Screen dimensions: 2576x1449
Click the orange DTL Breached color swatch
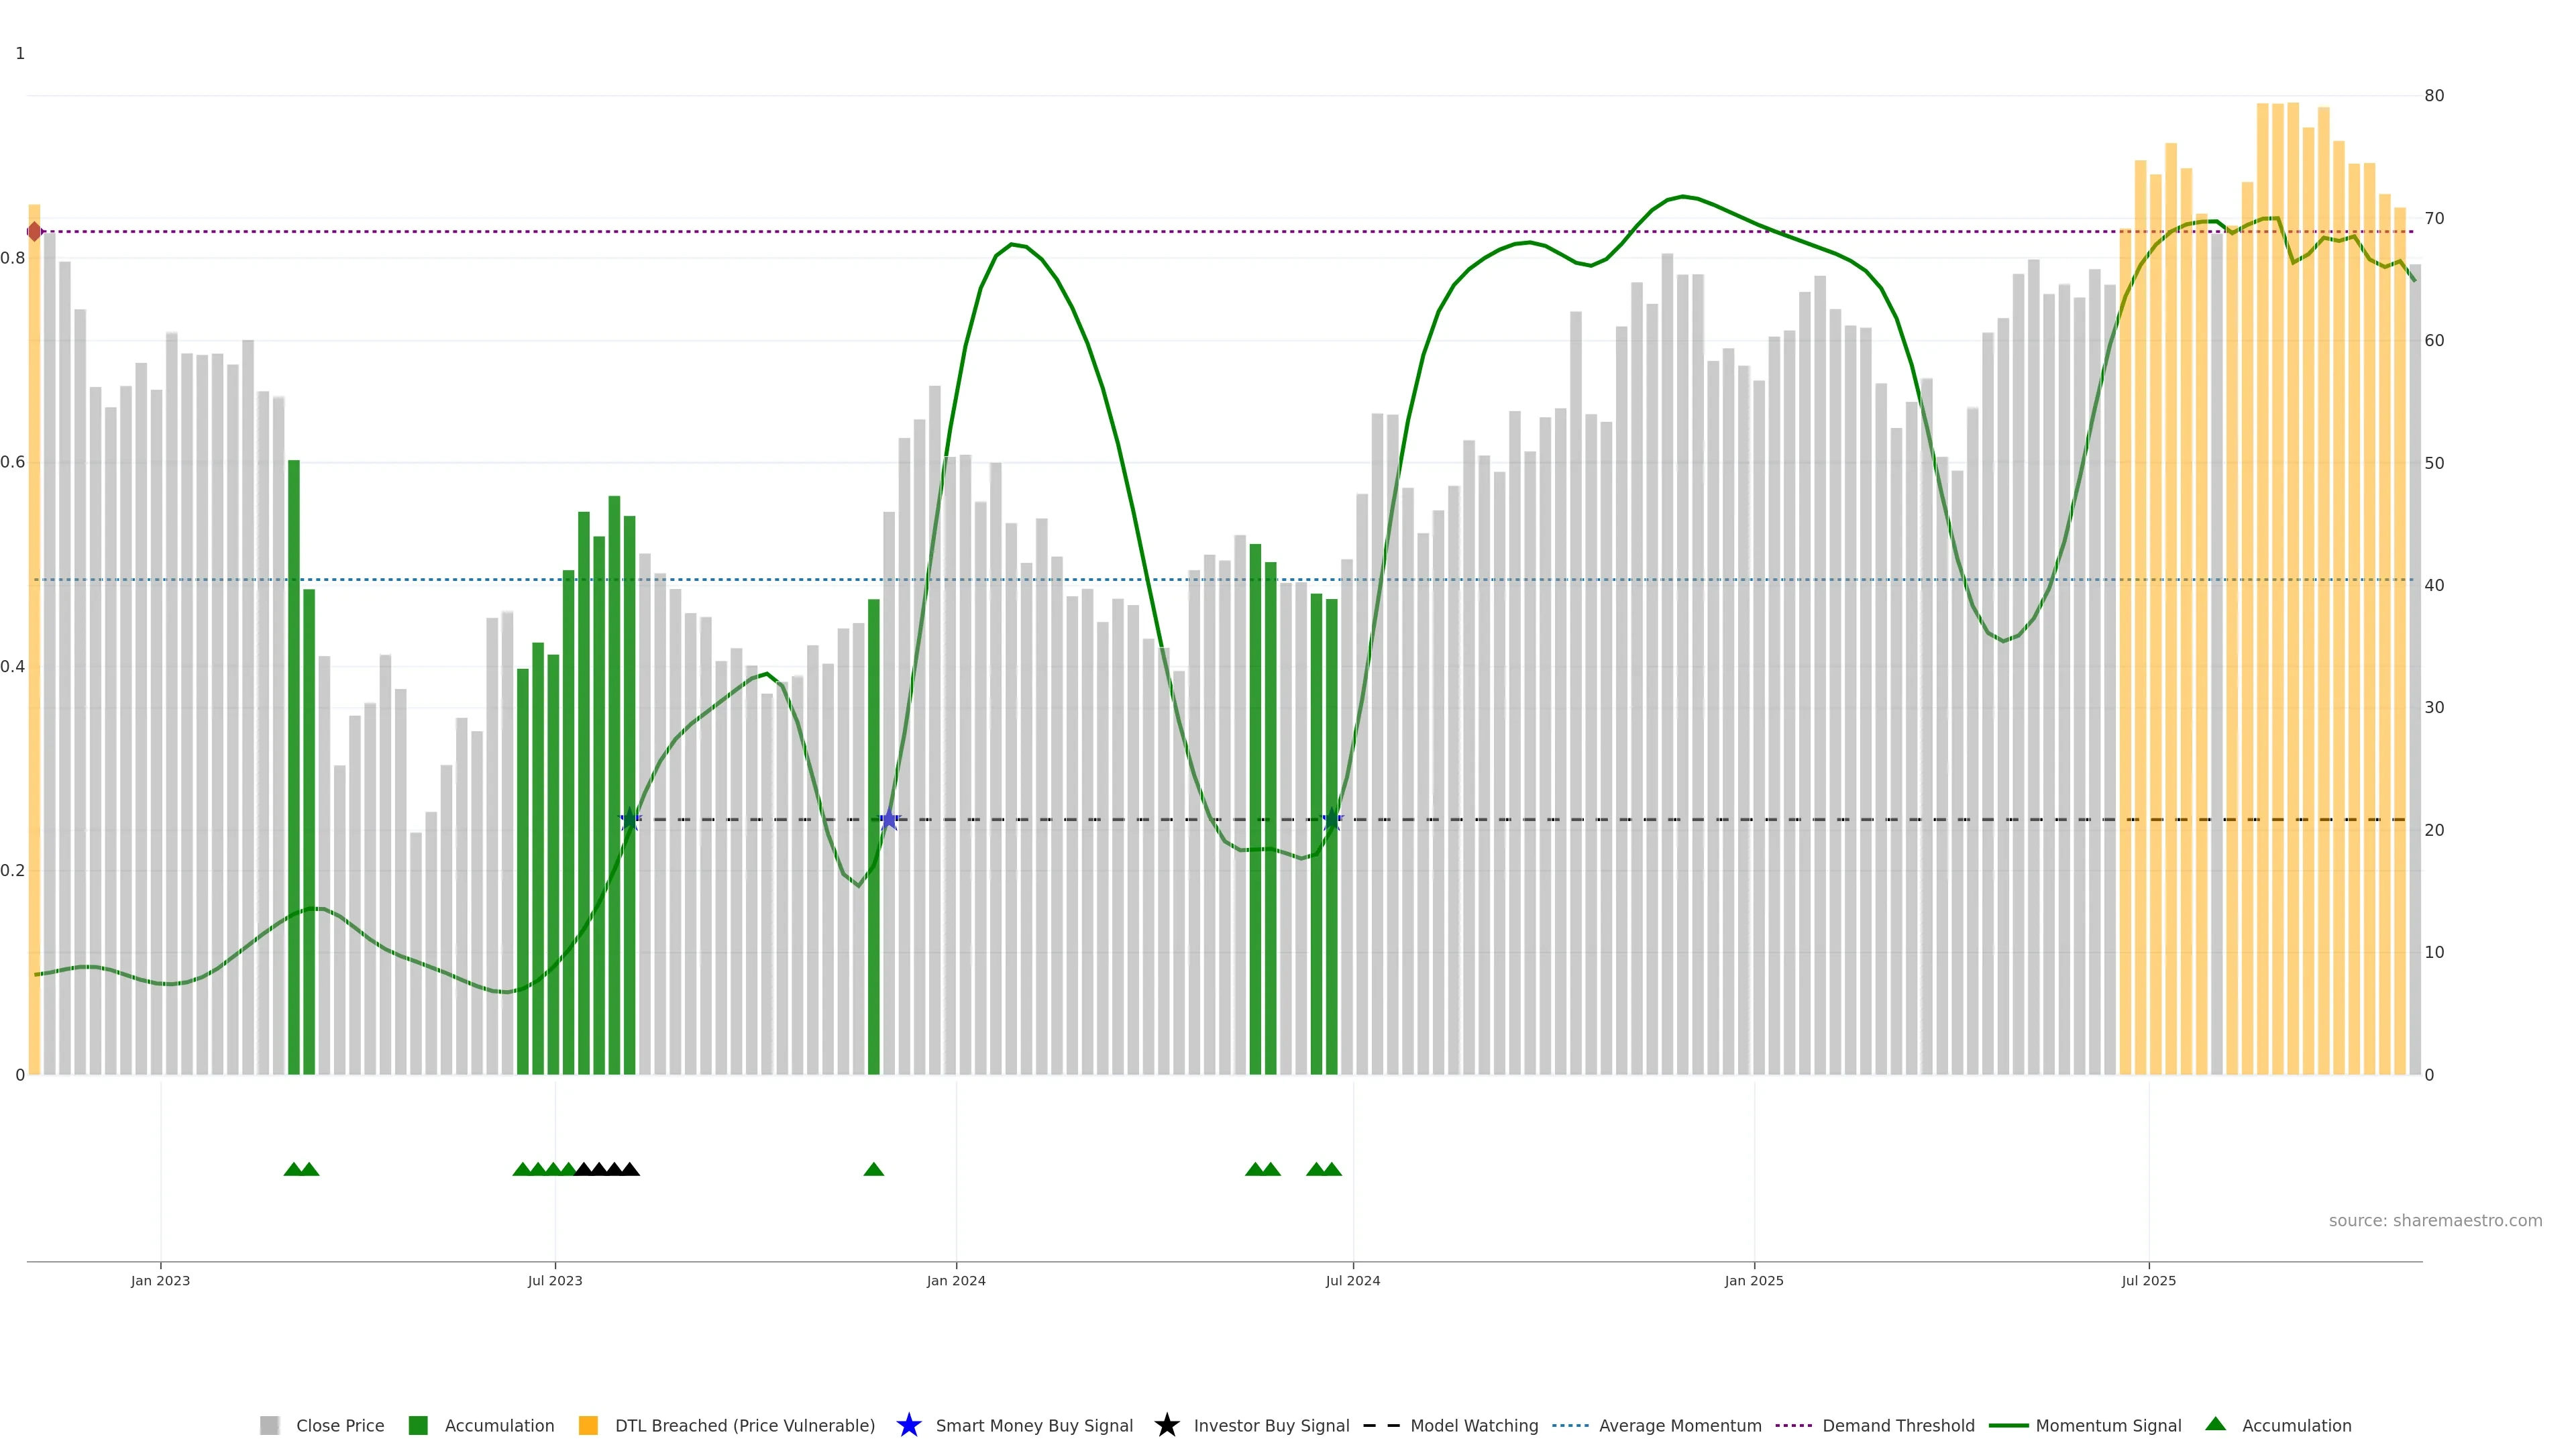(588, 1426)
